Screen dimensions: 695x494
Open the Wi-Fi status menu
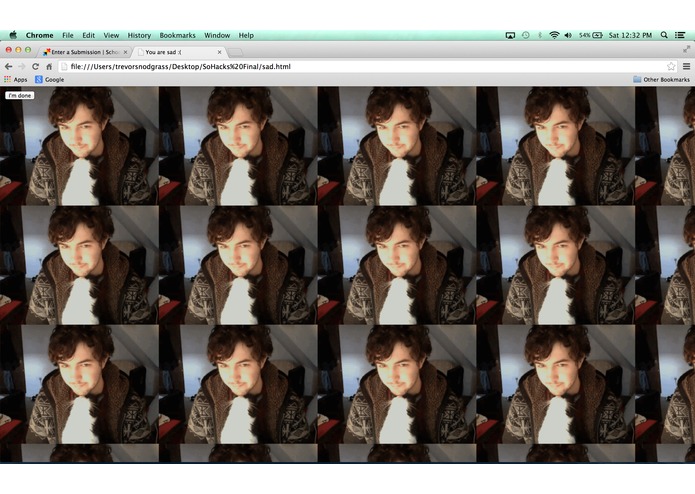coord(554,35)
